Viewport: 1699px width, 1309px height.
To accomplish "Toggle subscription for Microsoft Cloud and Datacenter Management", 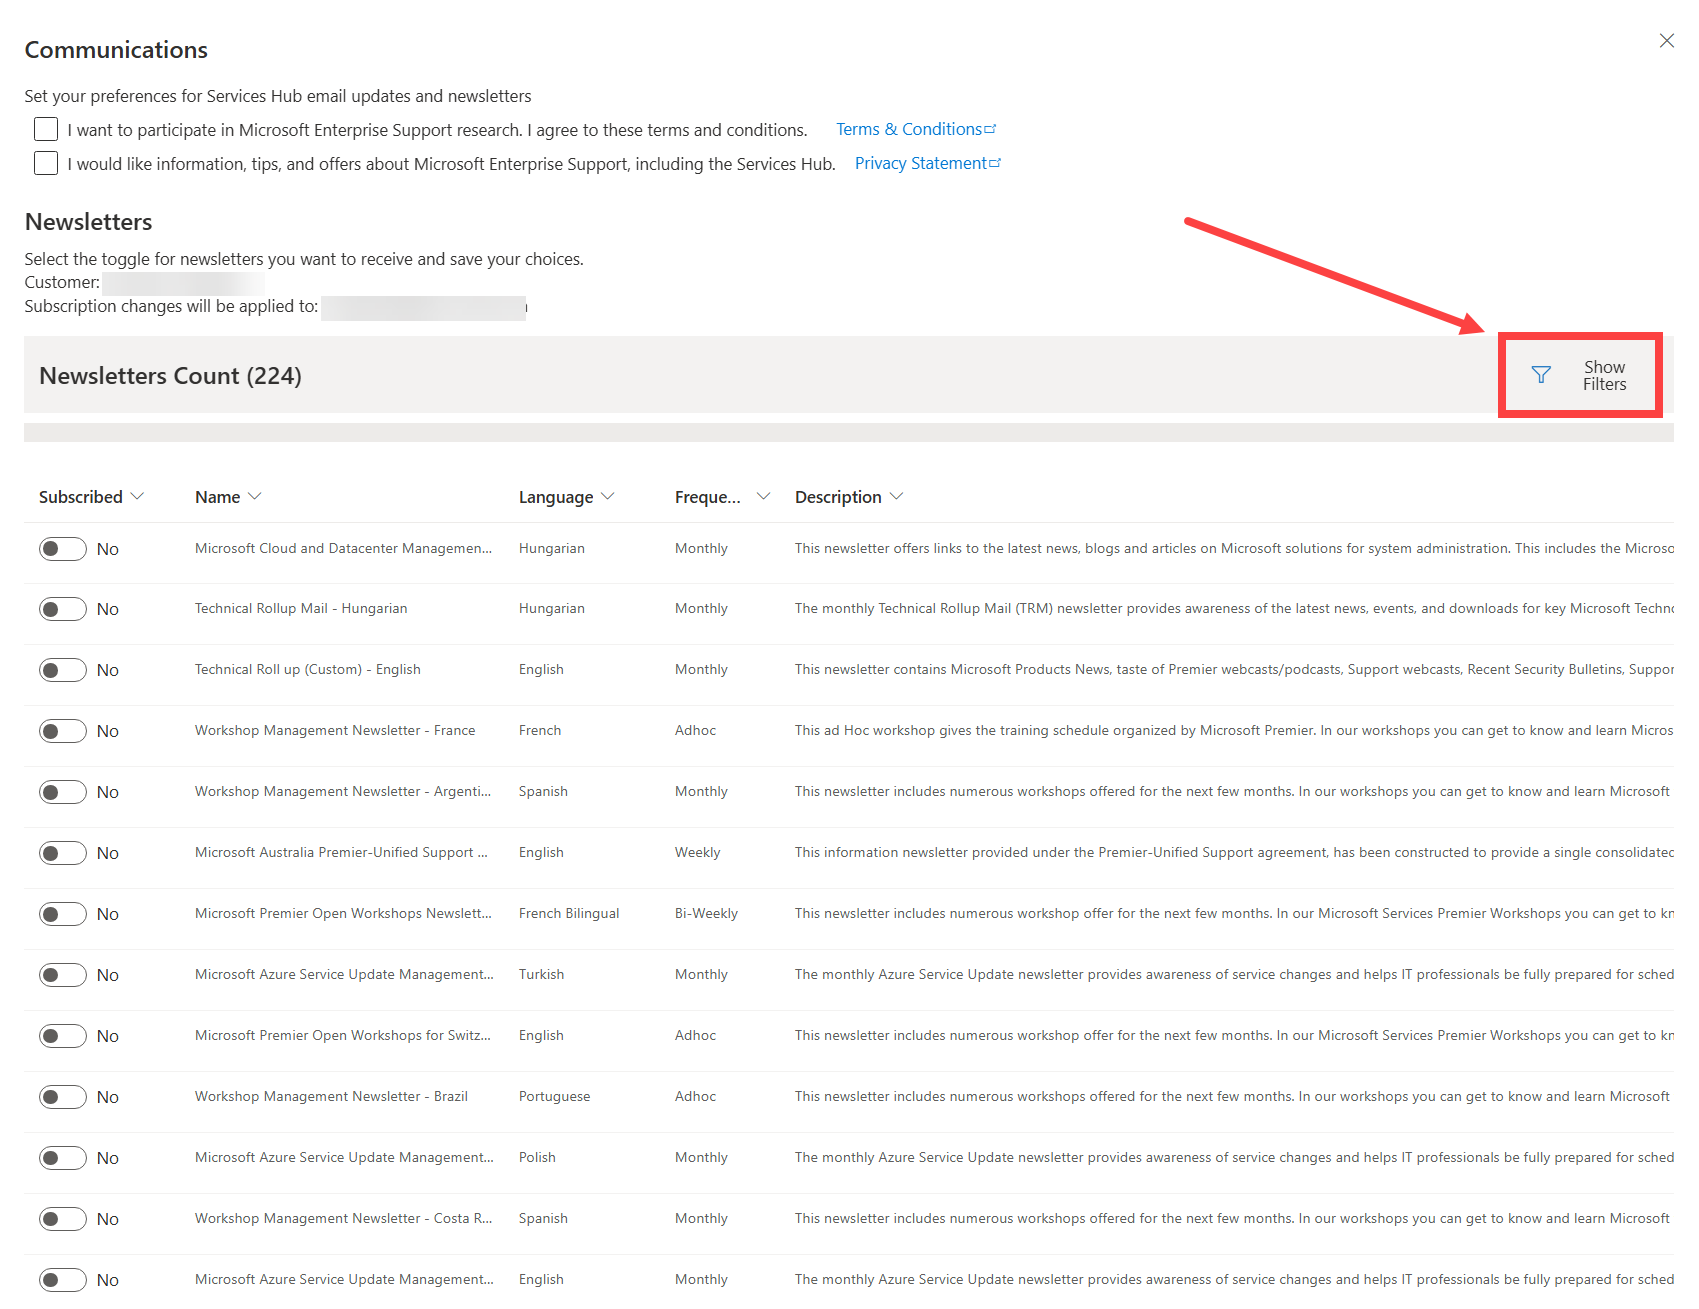I will [63, 549].
